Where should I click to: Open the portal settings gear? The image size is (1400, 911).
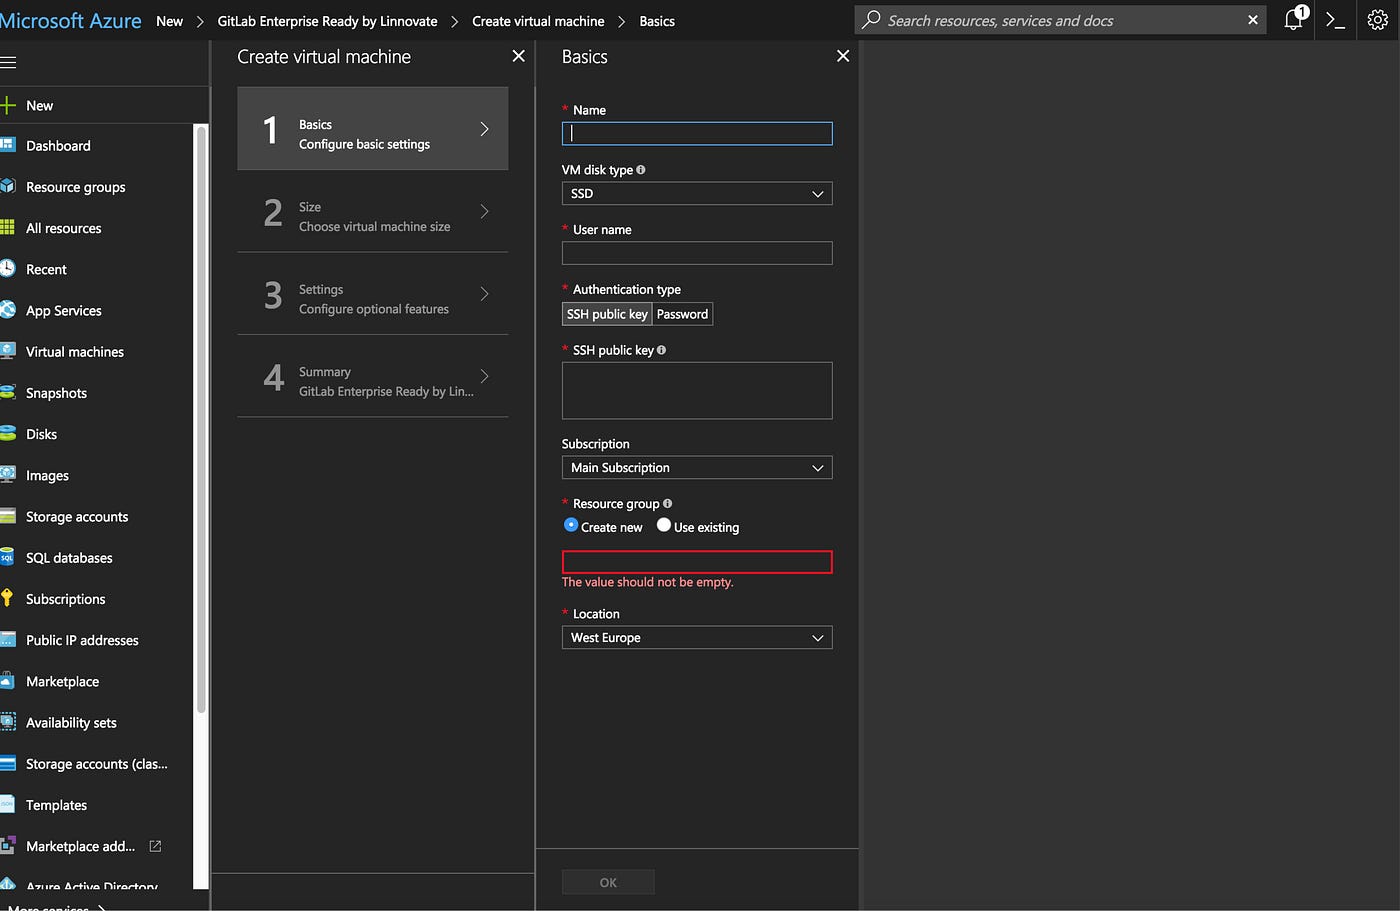click(x=1377, y=20)
